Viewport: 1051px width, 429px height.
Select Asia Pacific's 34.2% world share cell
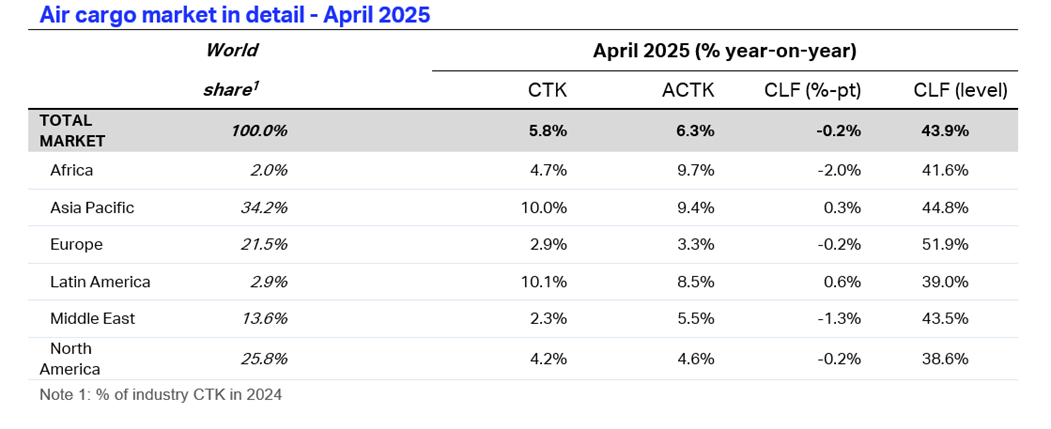[x=266, y=208]
